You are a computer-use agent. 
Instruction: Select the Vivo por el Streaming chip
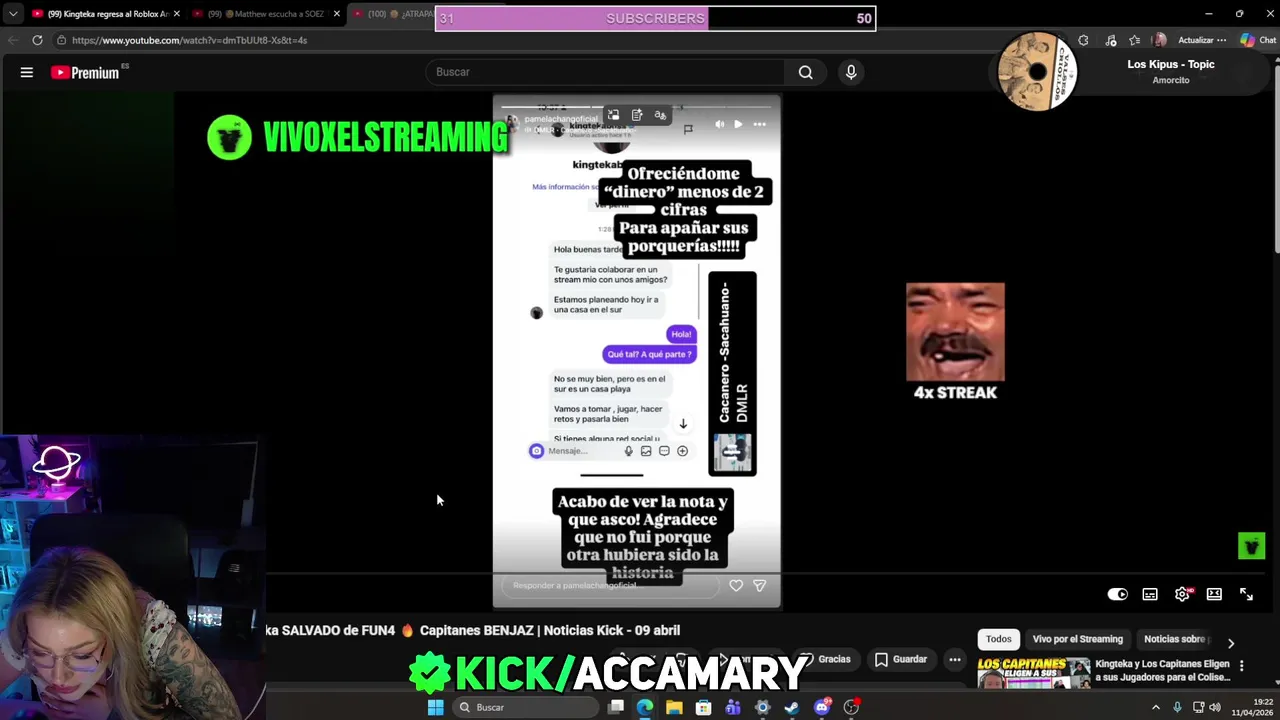[1077, 639]
